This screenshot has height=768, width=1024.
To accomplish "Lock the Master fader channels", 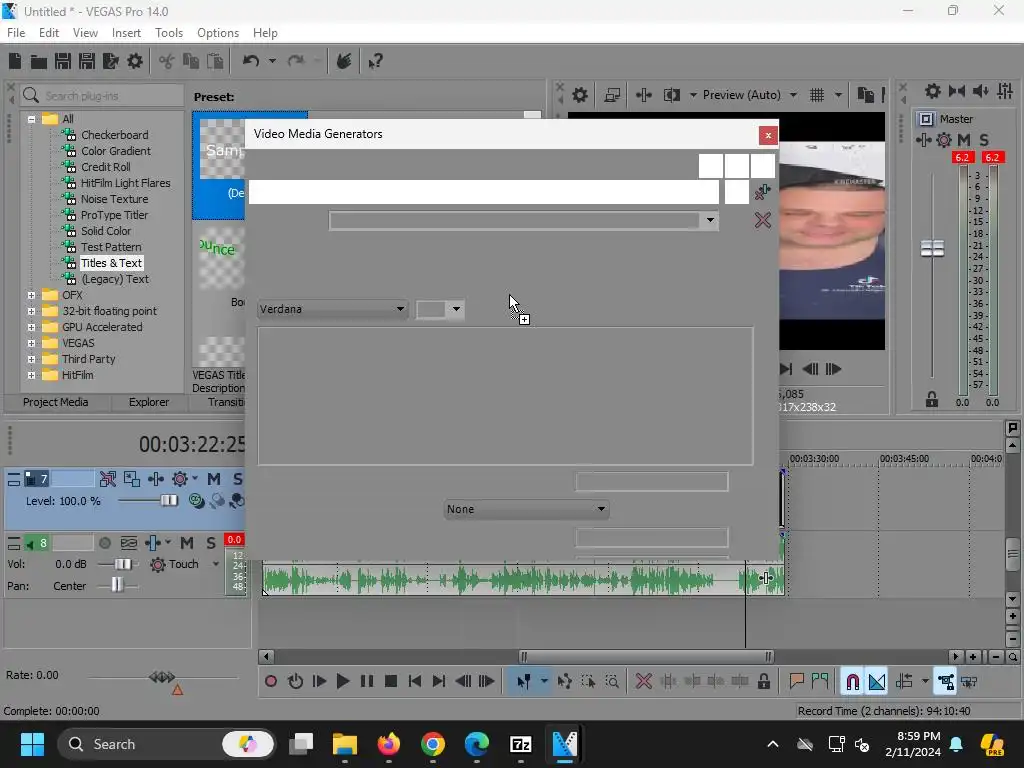I will point(932,400).
